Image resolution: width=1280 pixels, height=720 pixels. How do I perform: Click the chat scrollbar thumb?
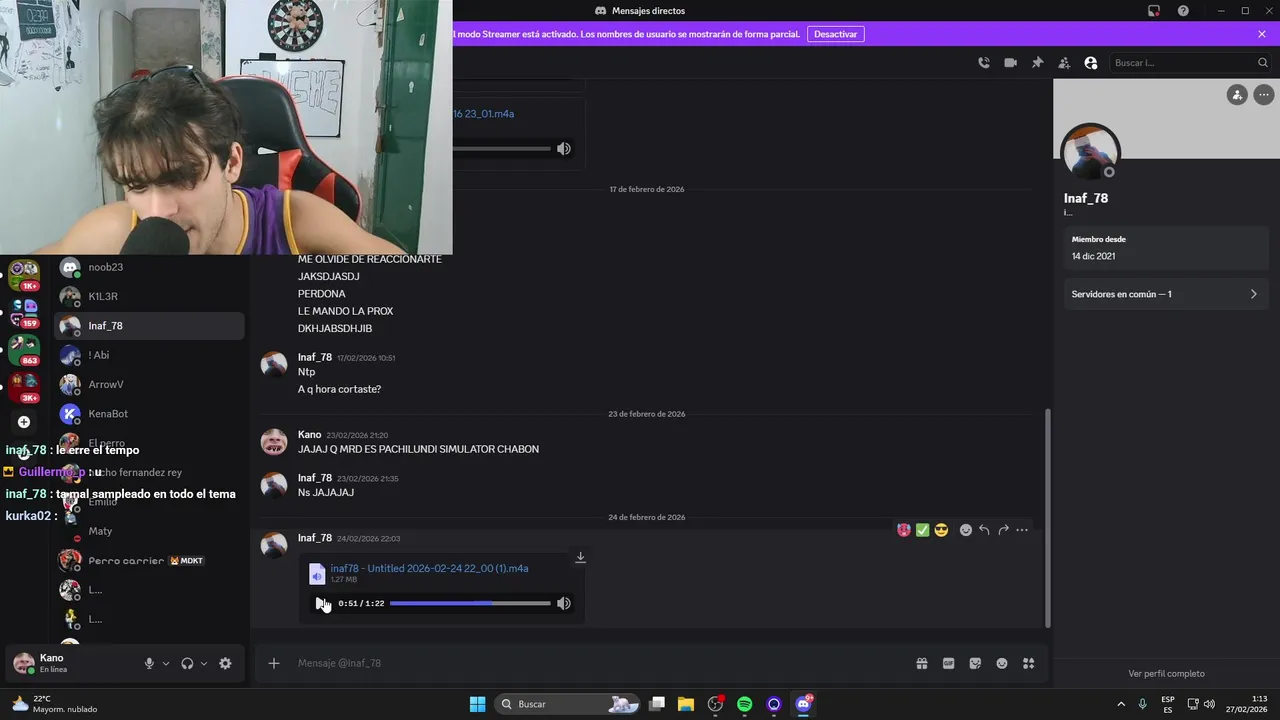click(x=1047, y=517)
